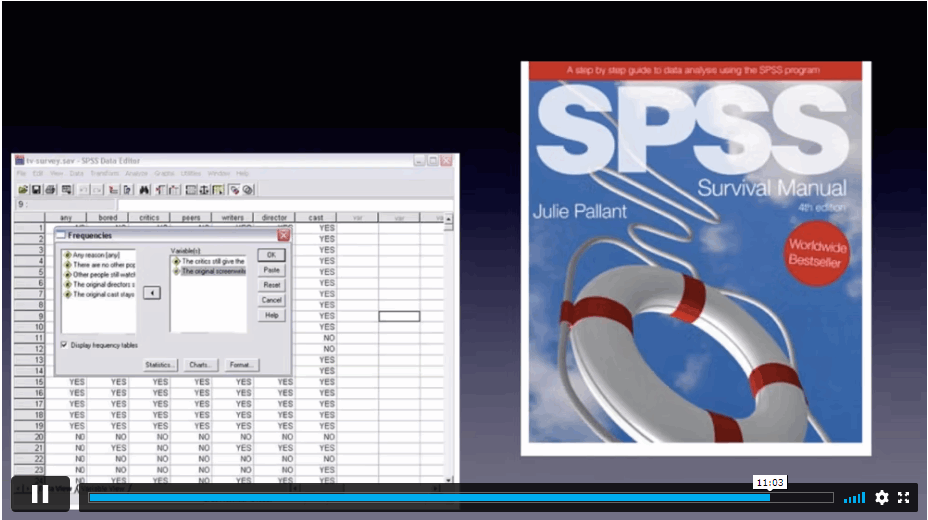Click the Save file toolbar icon
928x520 pixels.
pos(36,190)
